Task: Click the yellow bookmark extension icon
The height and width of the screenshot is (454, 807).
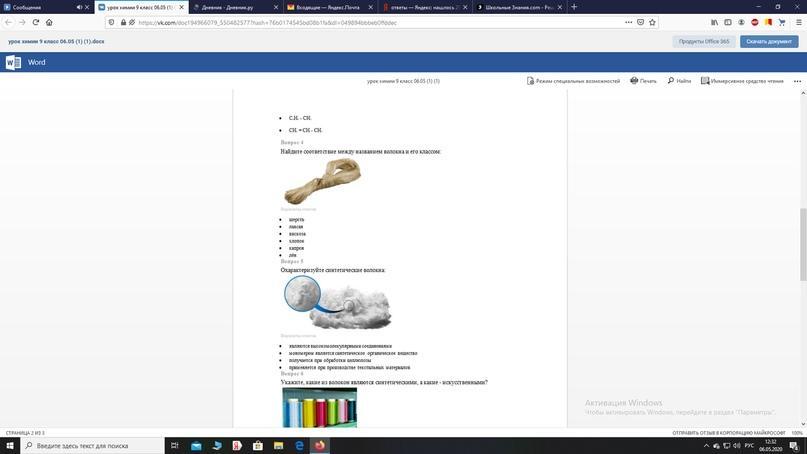Action: (768, 23)
